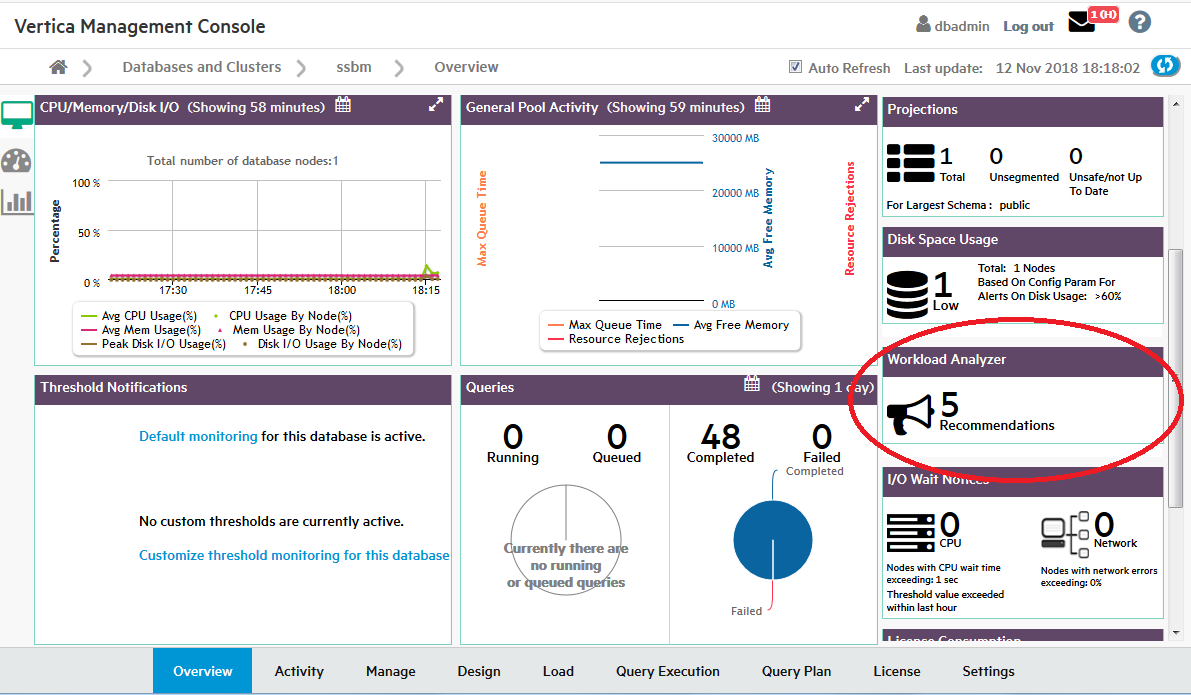Toggle Mem Usage By Node(%) legend entry
Image resolution: width=1191 pixels, height=695 pixels.
[288, 330]
